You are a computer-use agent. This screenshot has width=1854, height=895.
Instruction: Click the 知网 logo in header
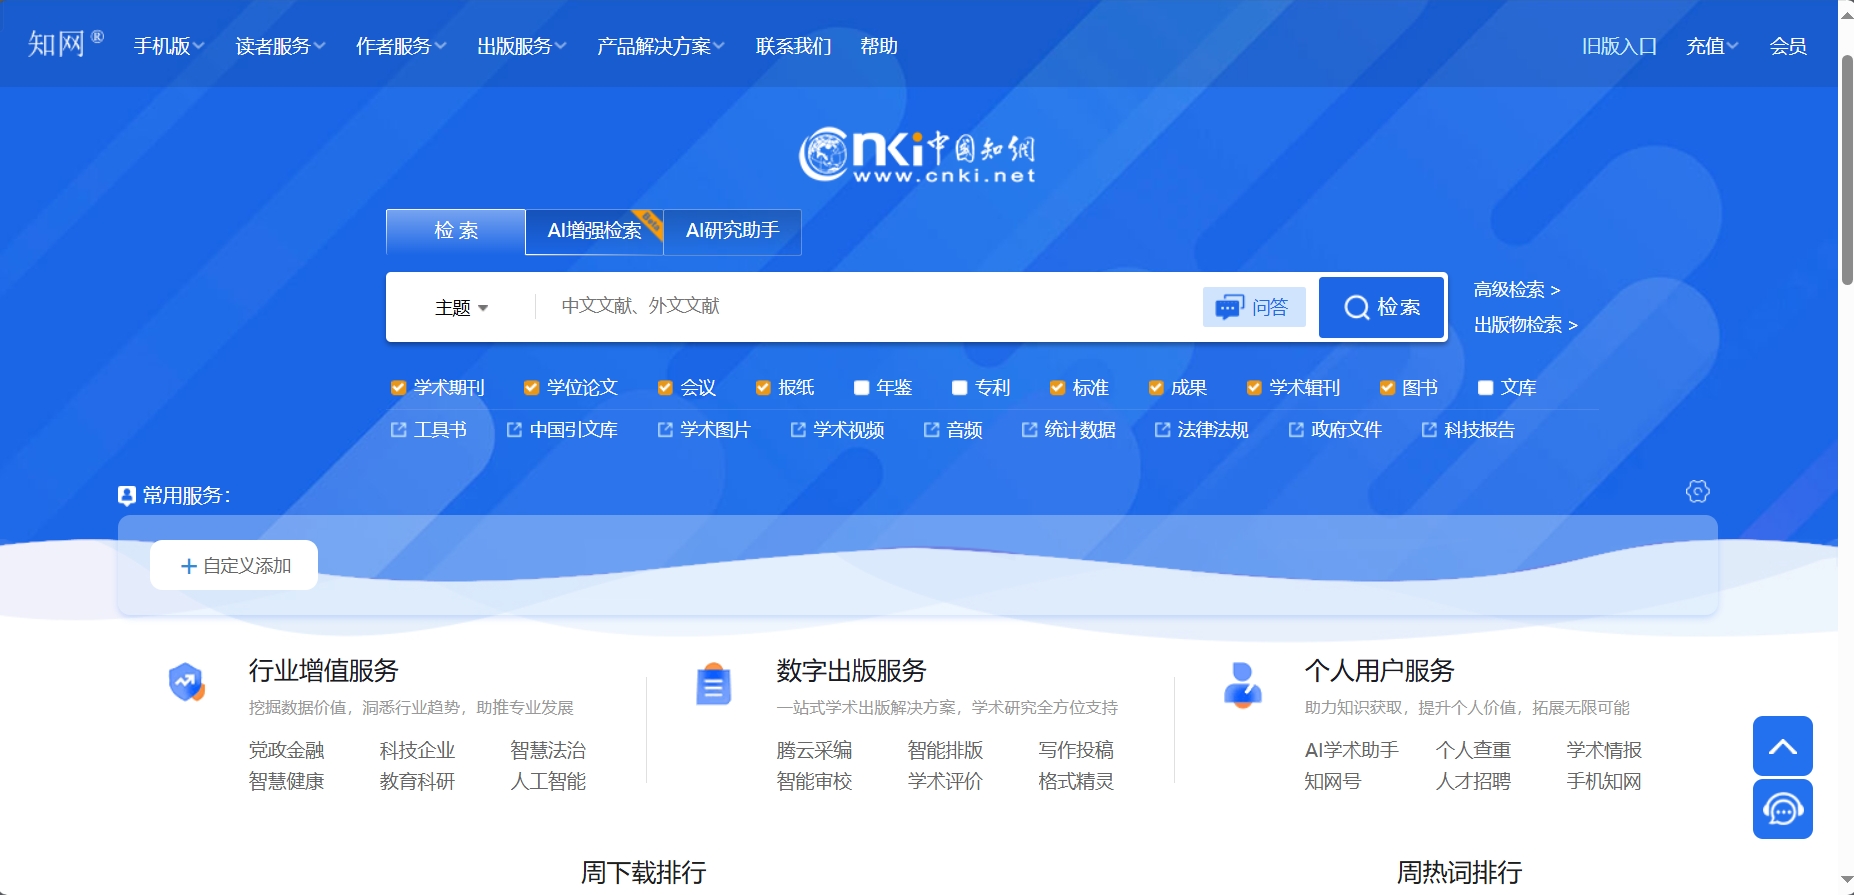[65, 43]
